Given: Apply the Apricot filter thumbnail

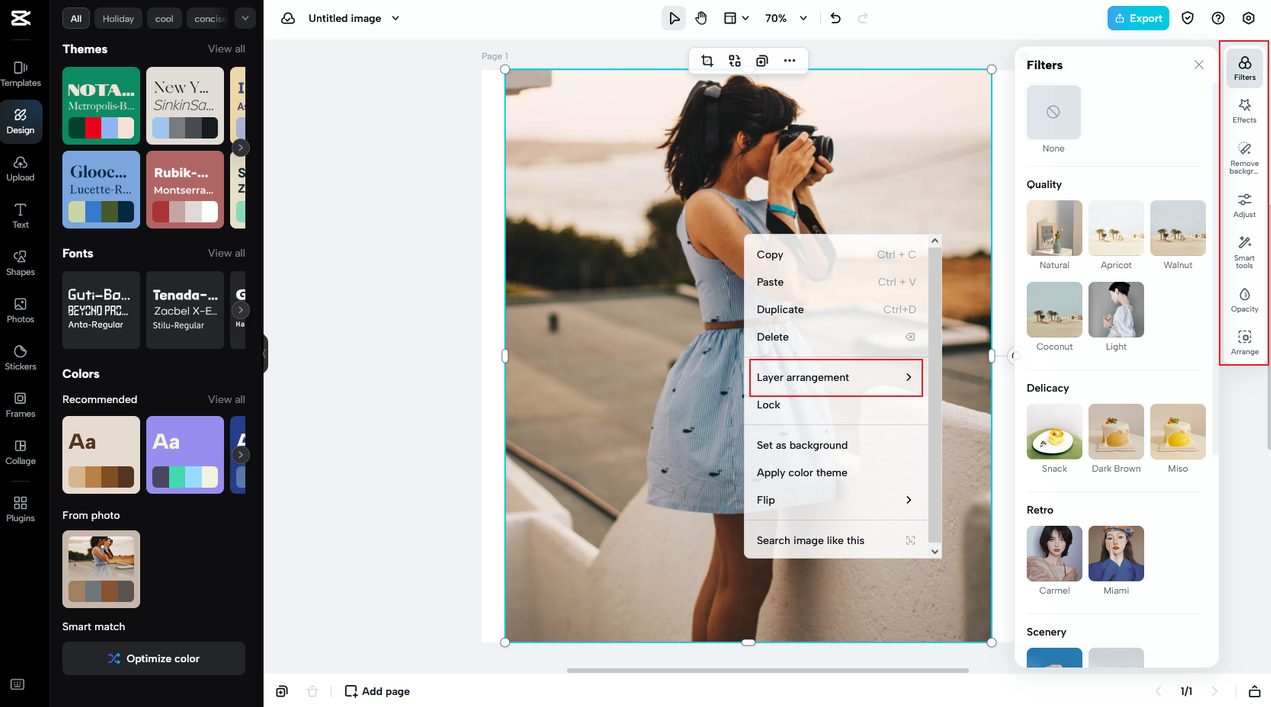Looking at the screenshot, I should [1116, 229].
